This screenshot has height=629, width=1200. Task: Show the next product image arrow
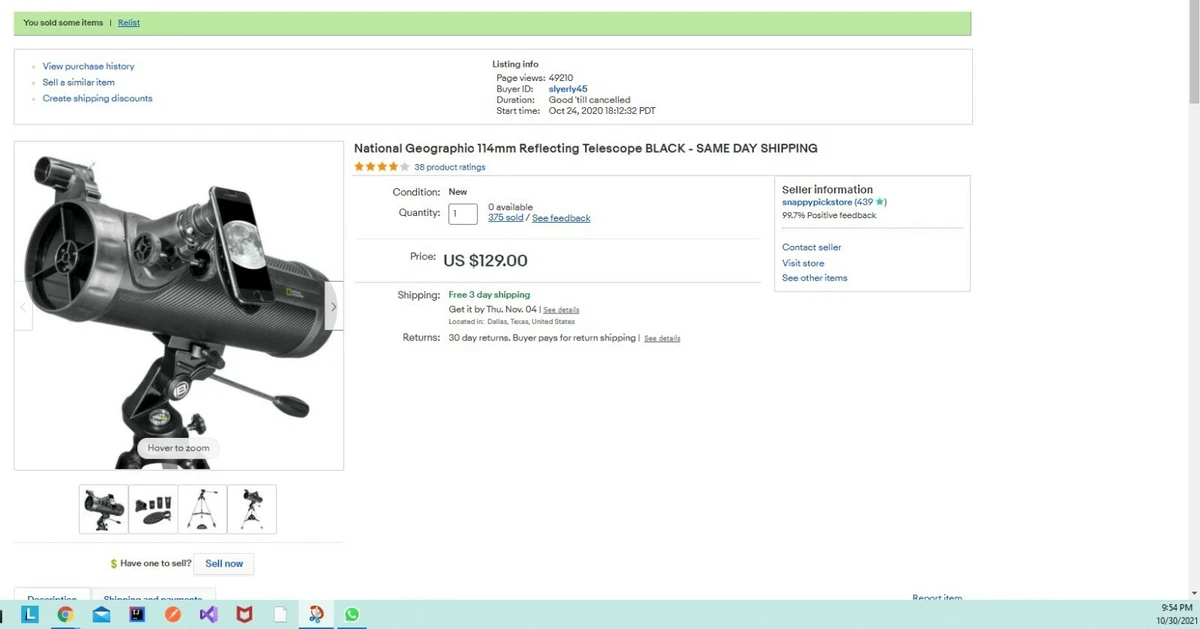(x=334, y=307)
